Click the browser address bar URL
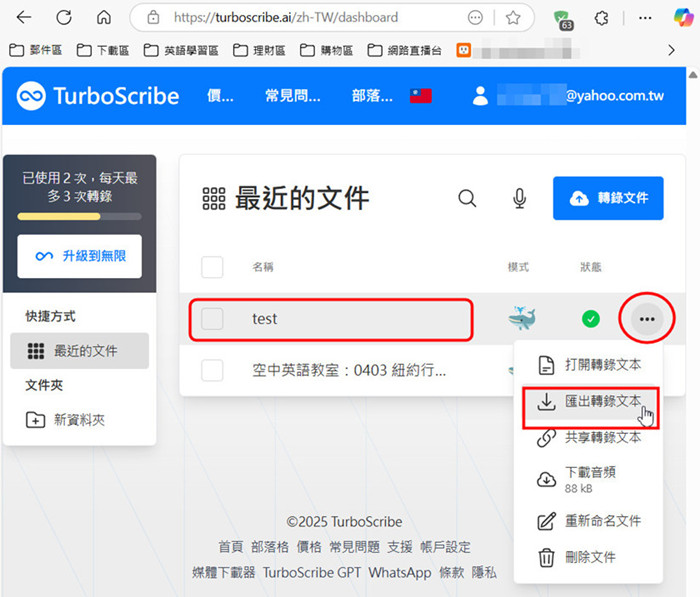The image size is (700, 597). click(x=285, y=18)
